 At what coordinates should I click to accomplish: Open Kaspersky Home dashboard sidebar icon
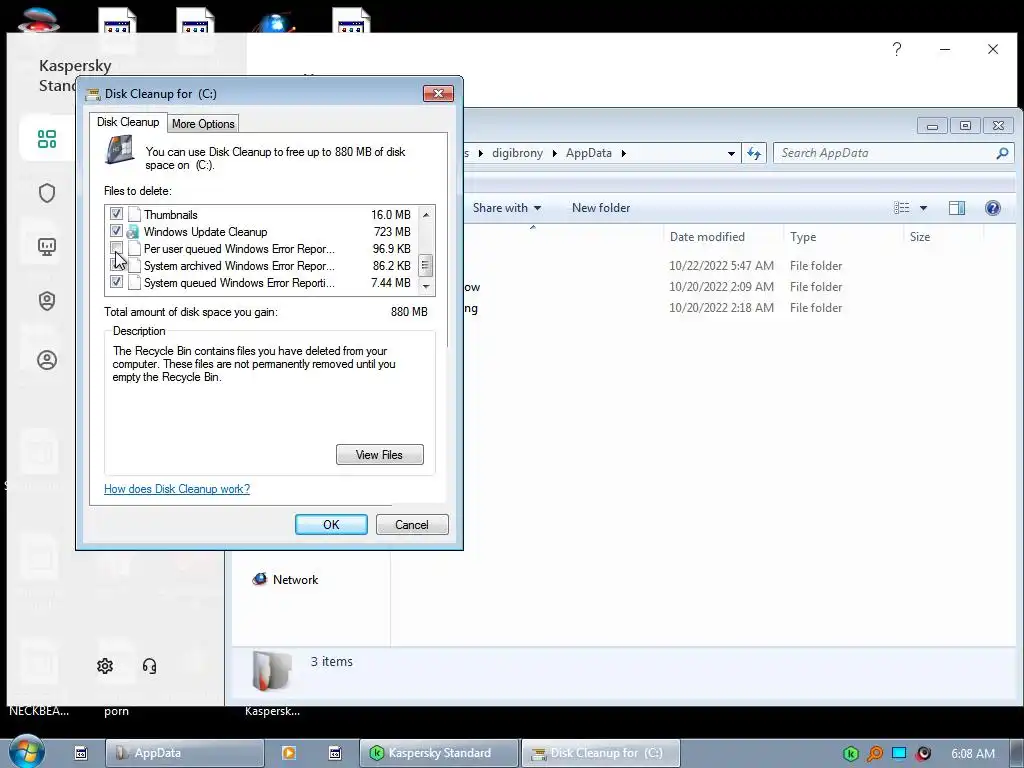pyautogui.click(x=46, y=138)
